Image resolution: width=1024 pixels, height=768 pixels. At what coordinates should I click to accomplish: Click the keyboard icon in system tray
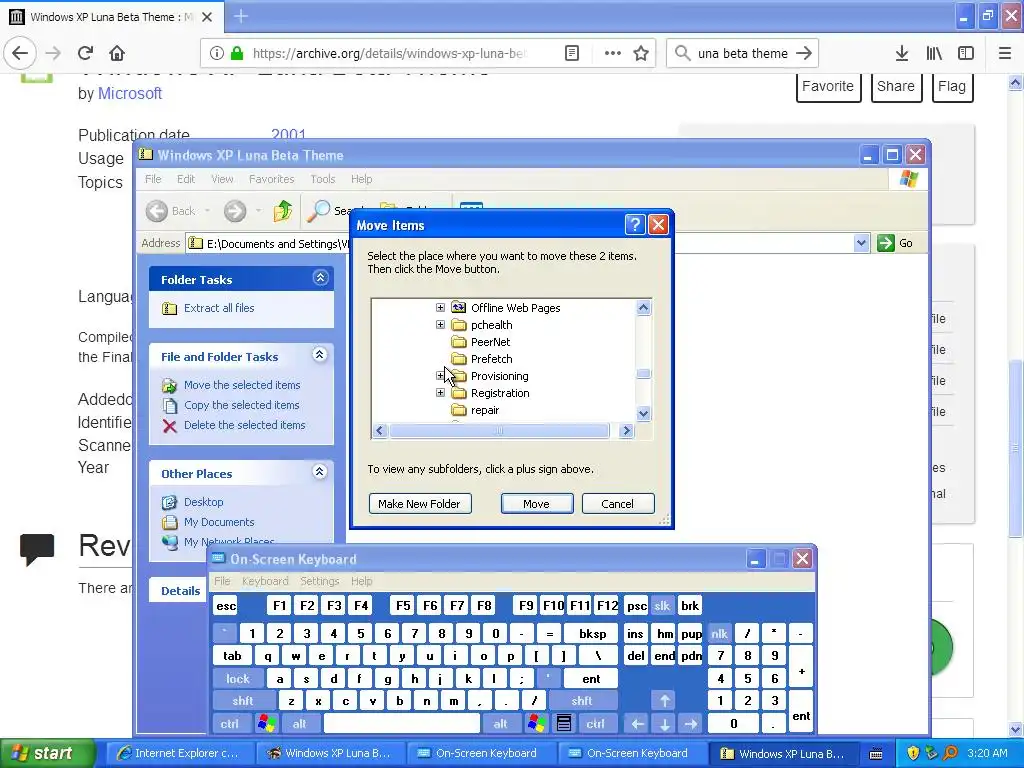click(876, 754)
